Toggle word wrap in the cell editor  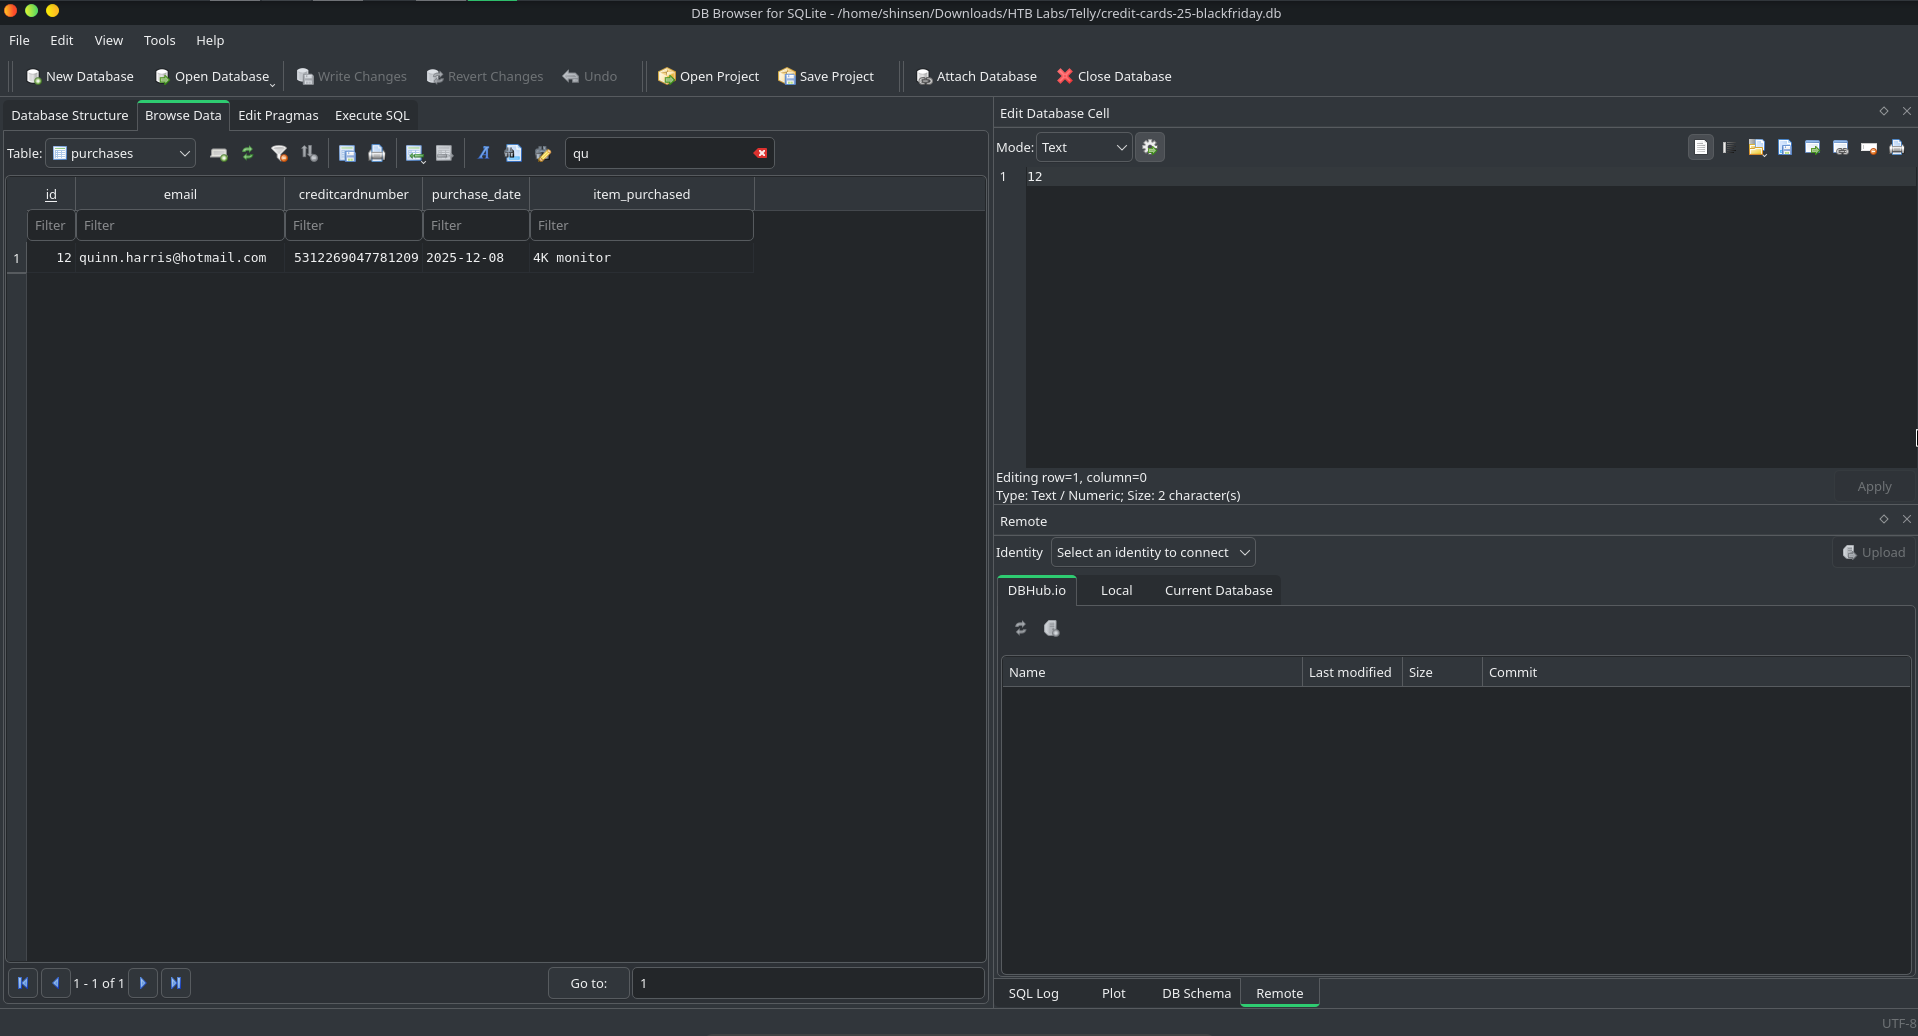coord(1728,147)
